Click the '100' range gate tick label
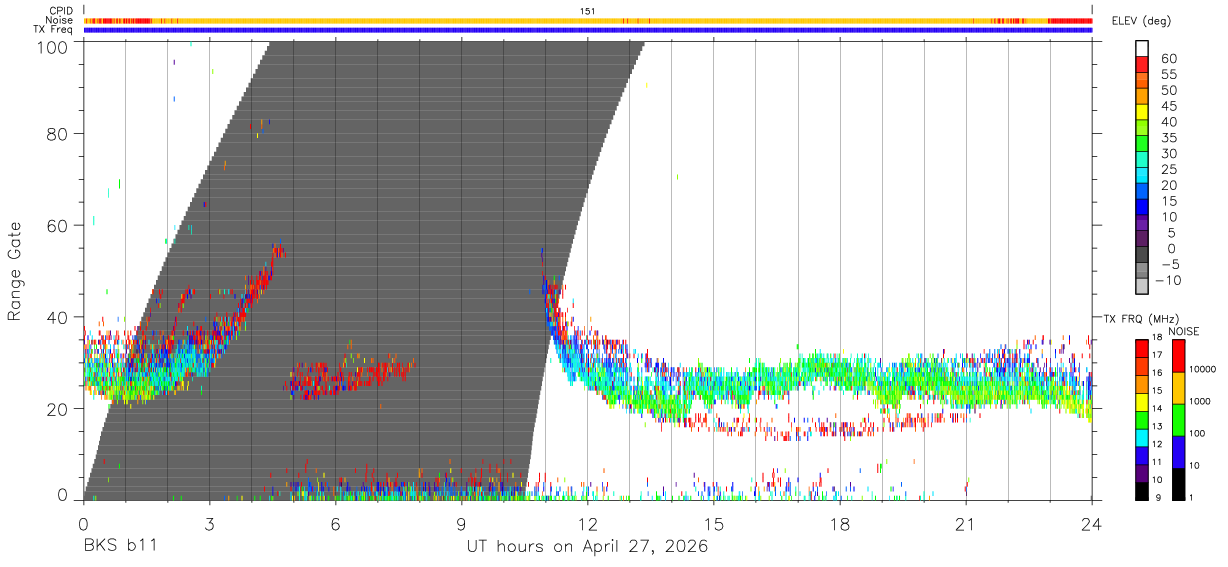This screenshot has height=567, width=1228. tap(51, 47)
